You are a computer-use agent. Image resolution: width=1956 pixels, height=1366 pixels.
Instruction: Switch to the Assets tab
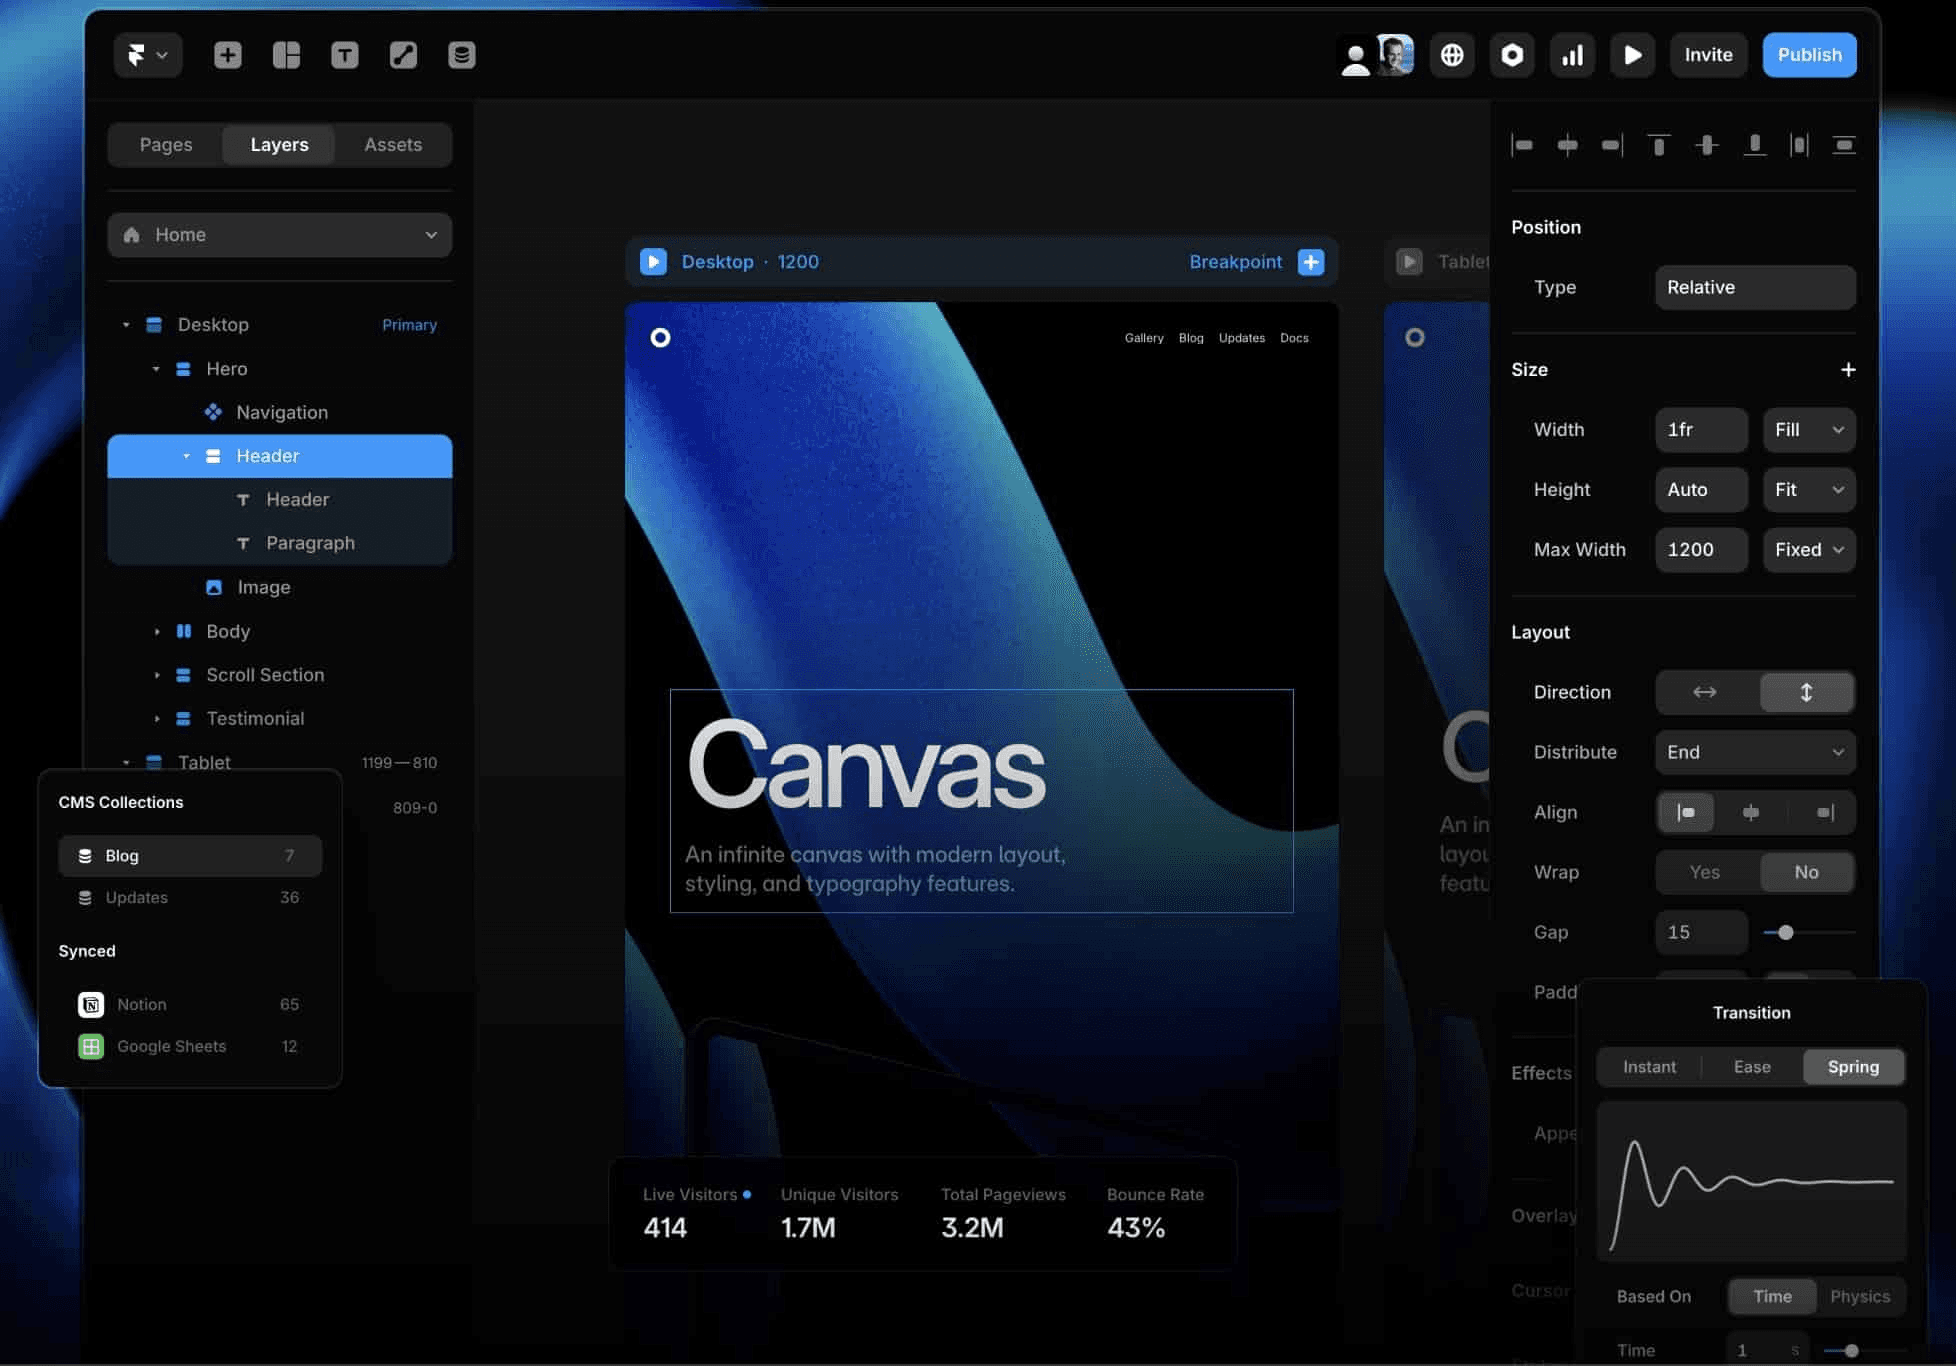tap(392, 144)
